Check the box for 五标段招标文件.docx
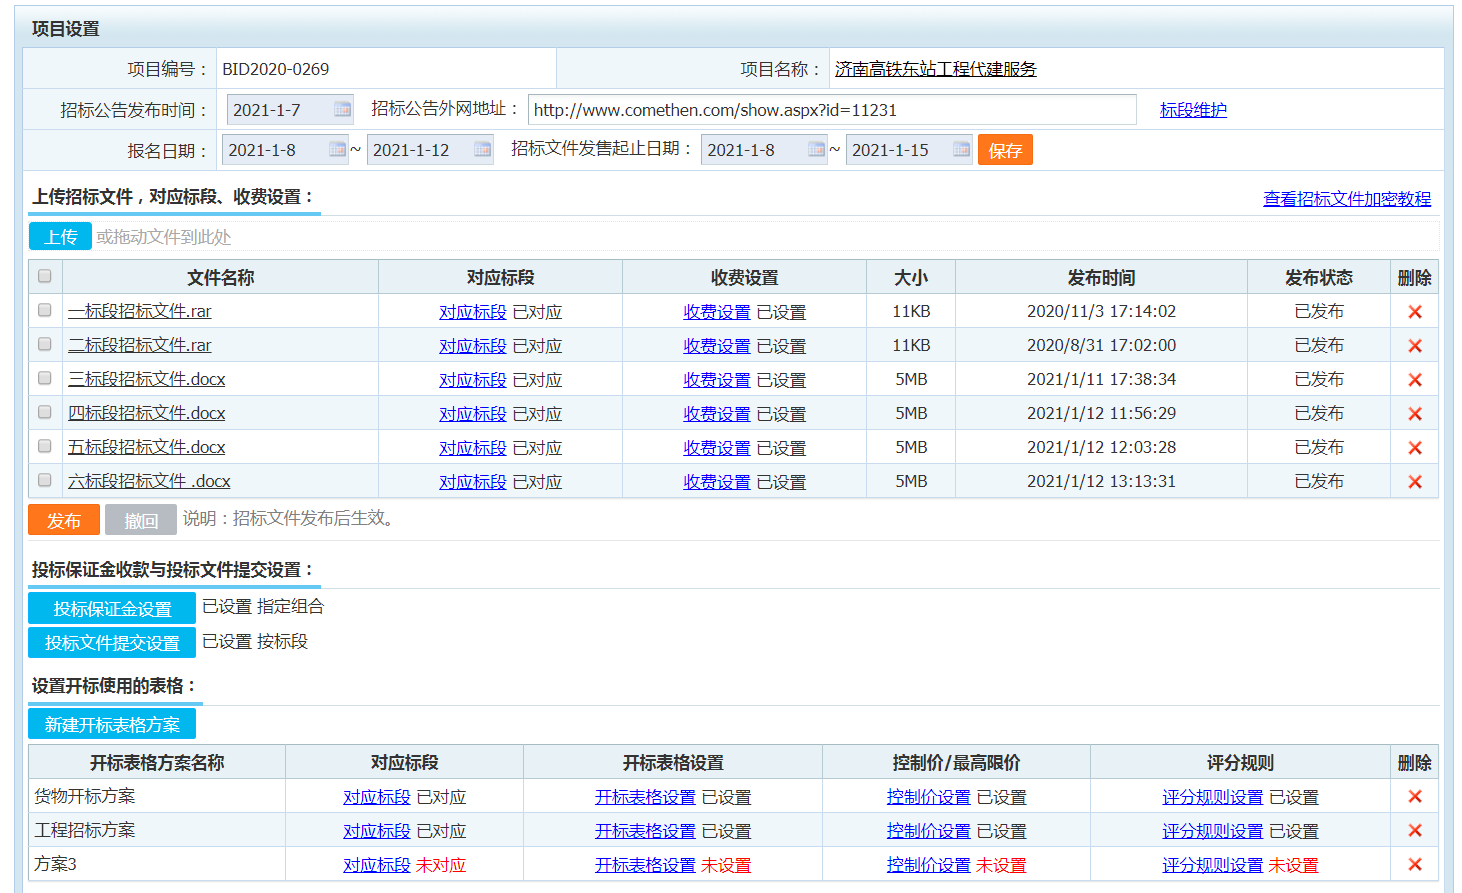This screenshot has height=893, width=1462. [x=45, y=446]
